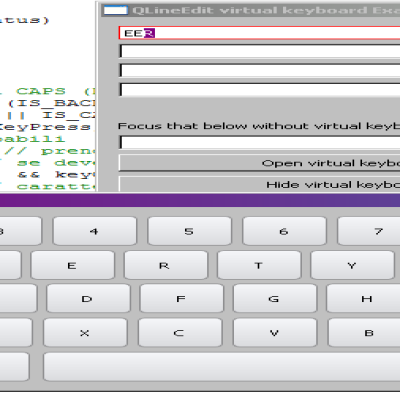400x400 pixels.
Task: Click the Open virtual keyboard button
Action: (259, 163)
